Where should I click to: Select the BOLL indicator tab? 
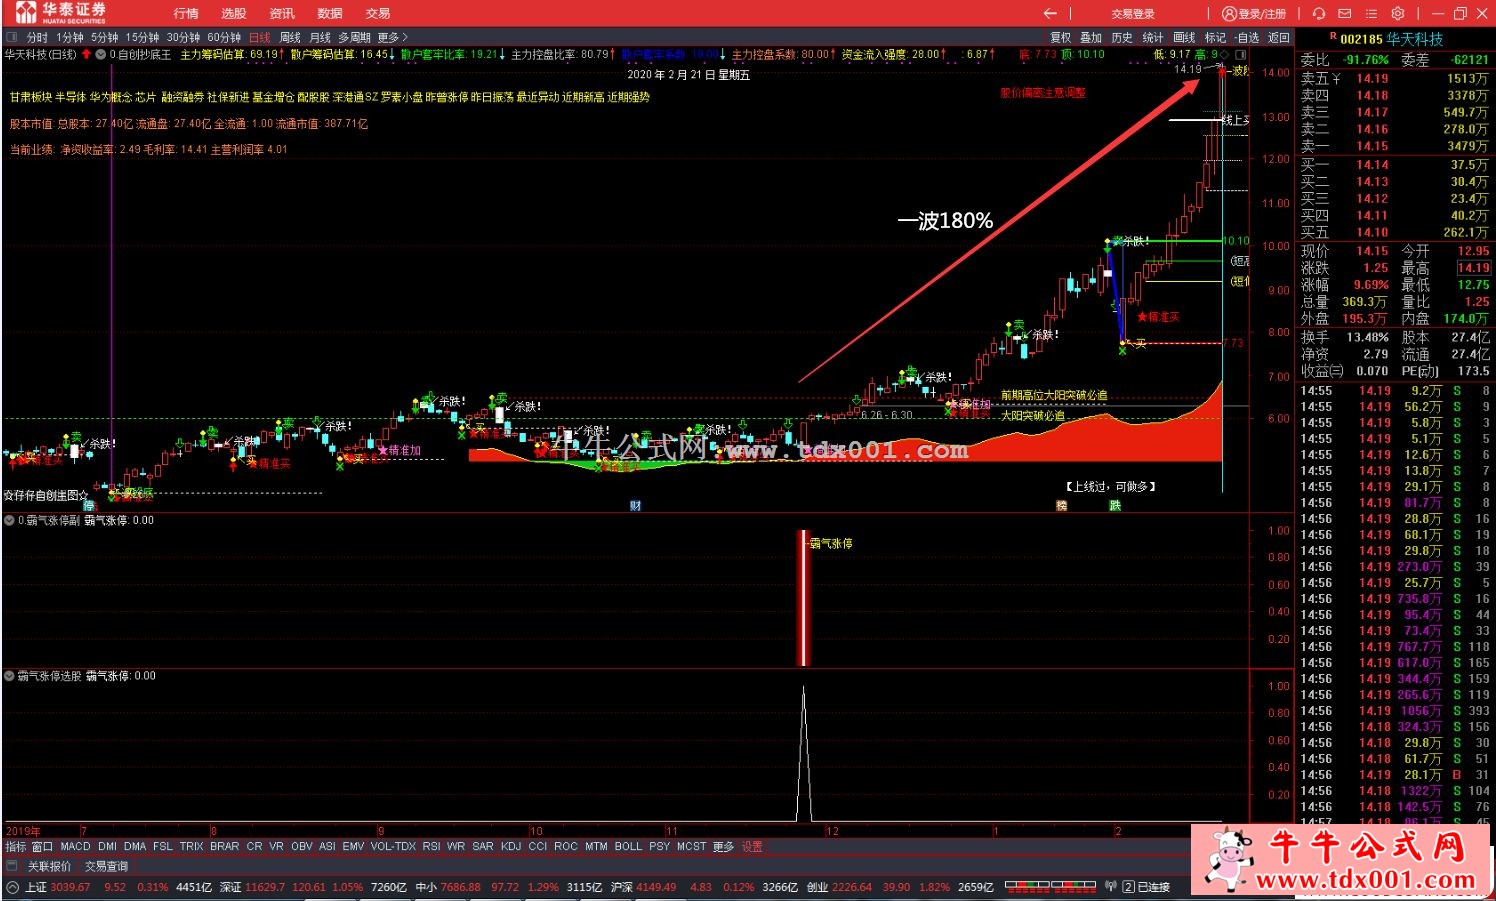628,846
